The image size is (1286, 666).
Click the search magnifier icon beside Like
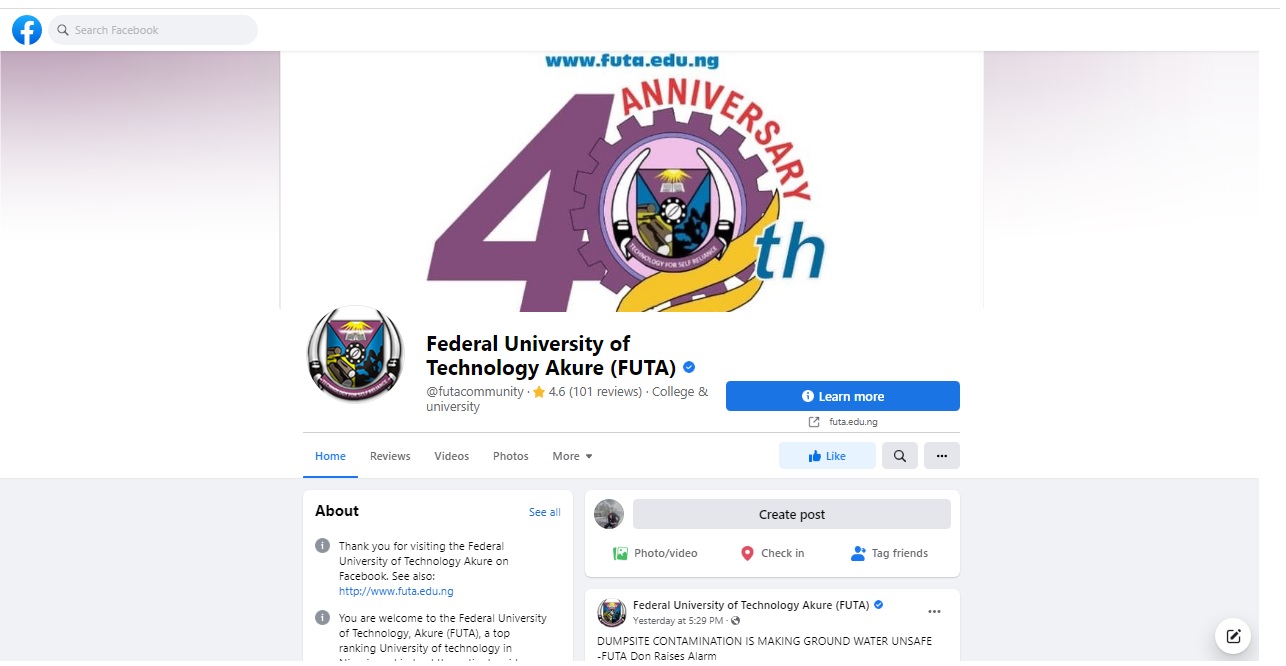tap(900, 456)
